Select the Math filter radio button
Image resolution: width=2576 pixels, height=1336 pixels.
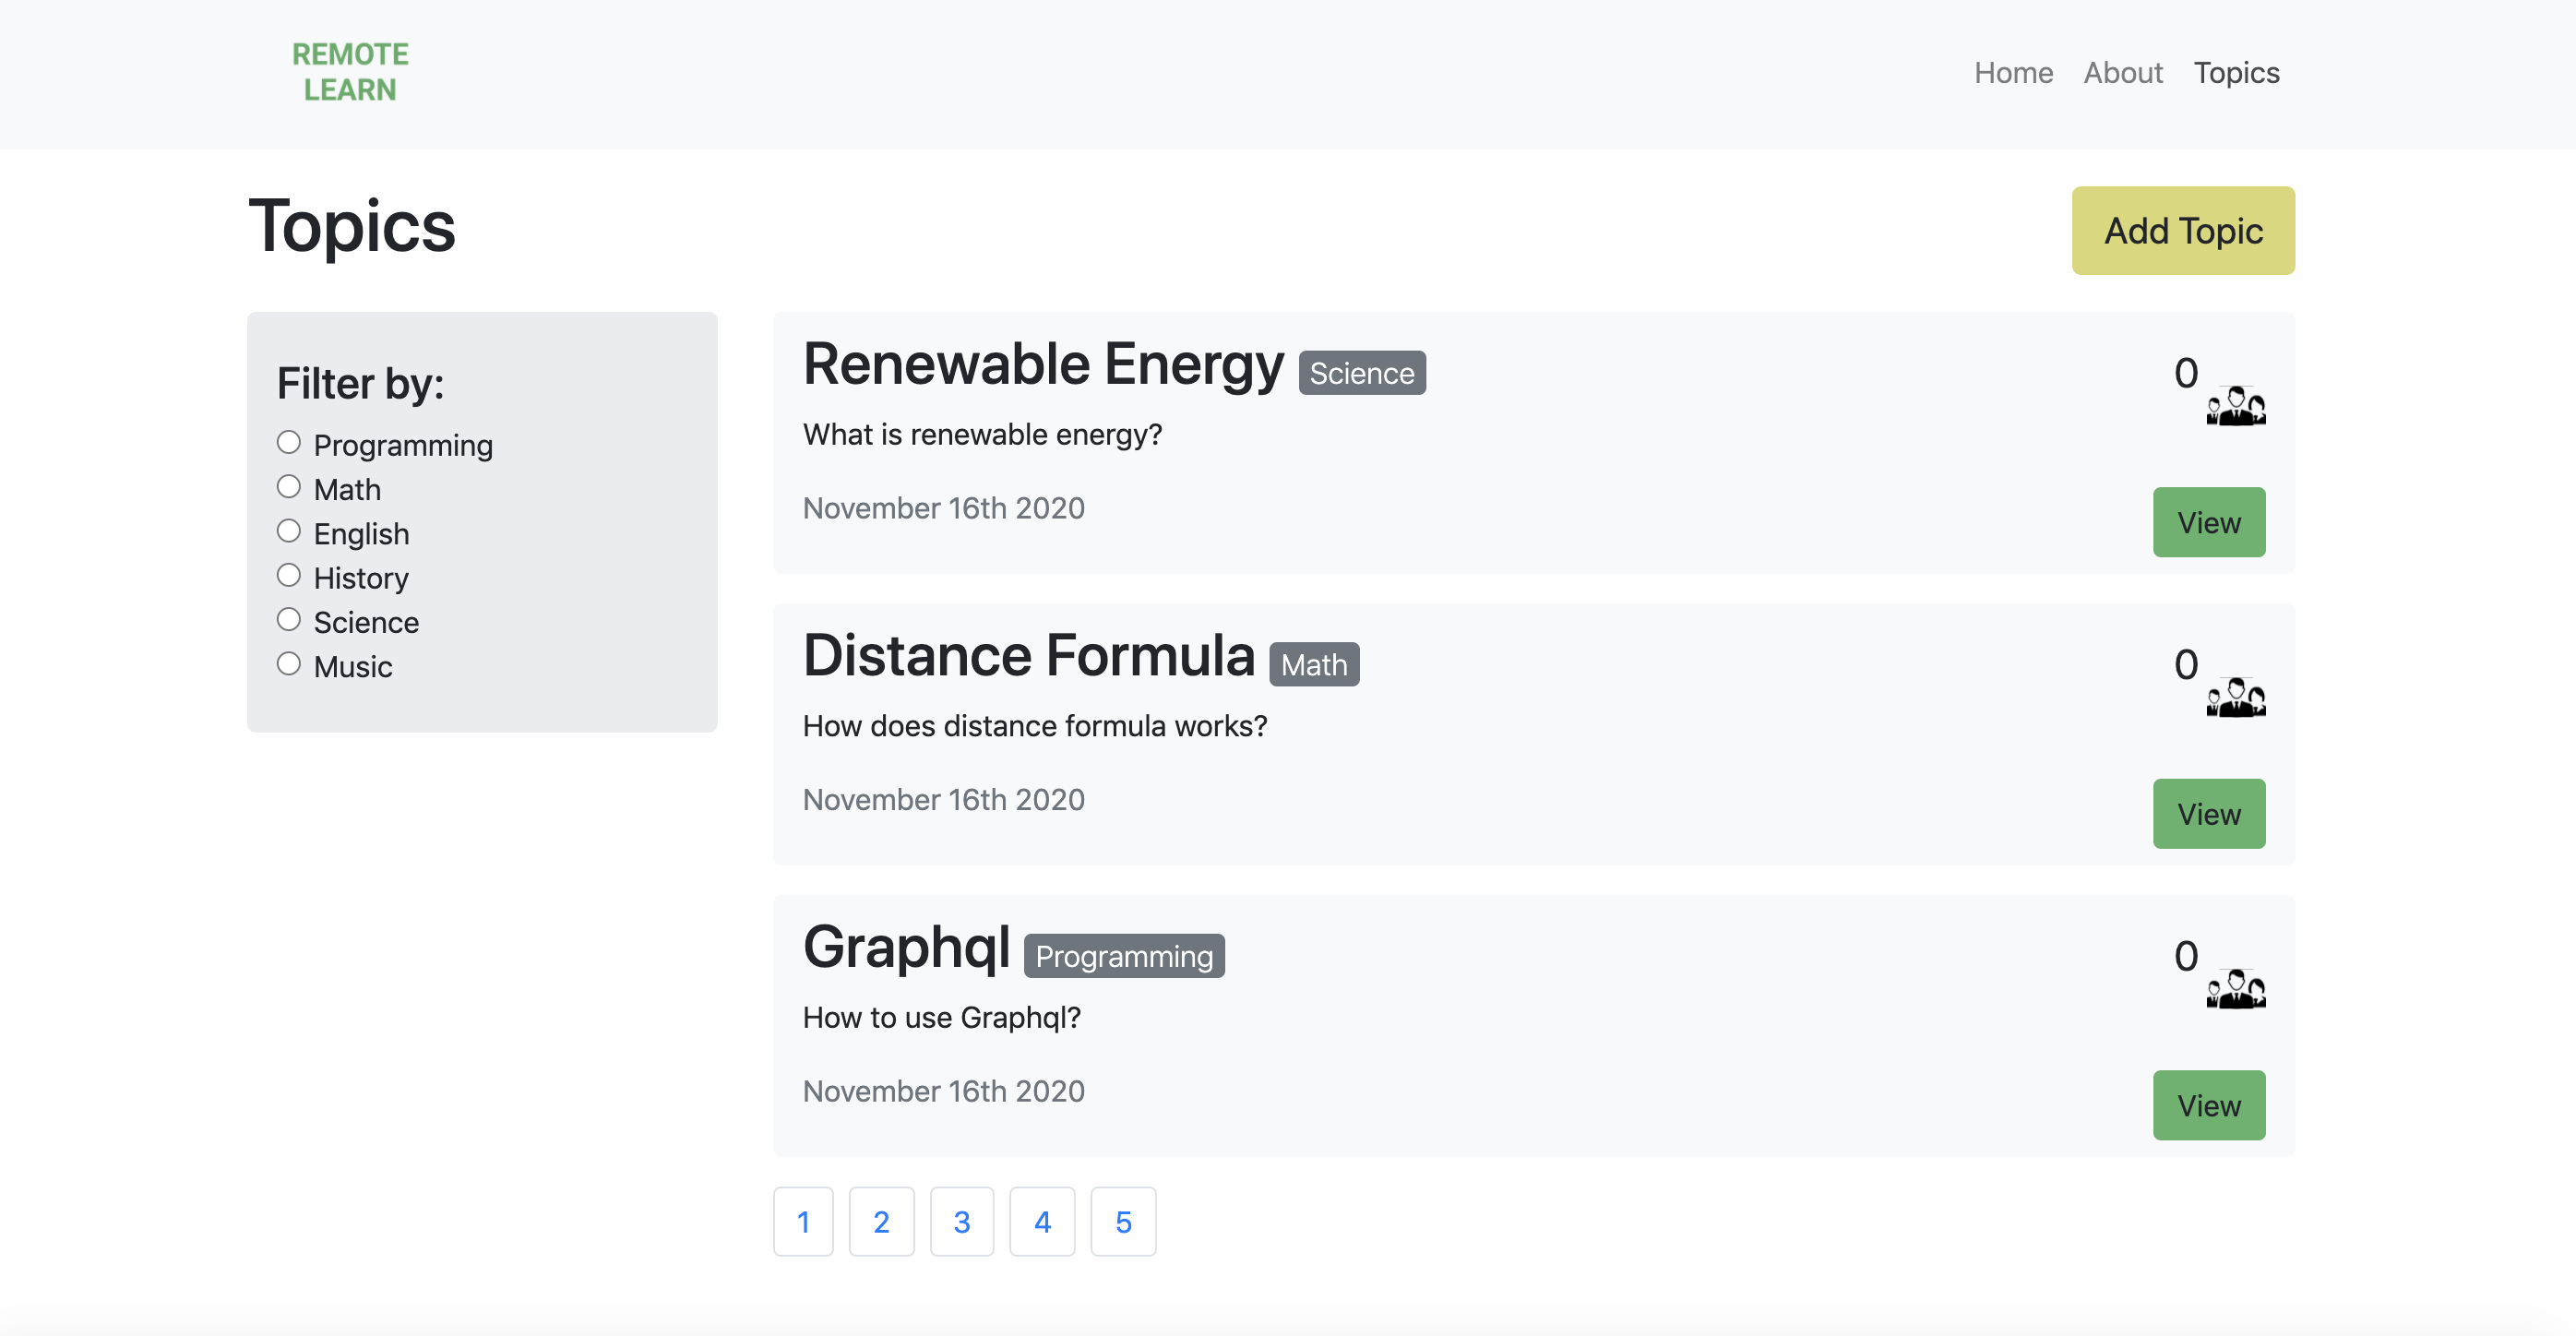289,487
